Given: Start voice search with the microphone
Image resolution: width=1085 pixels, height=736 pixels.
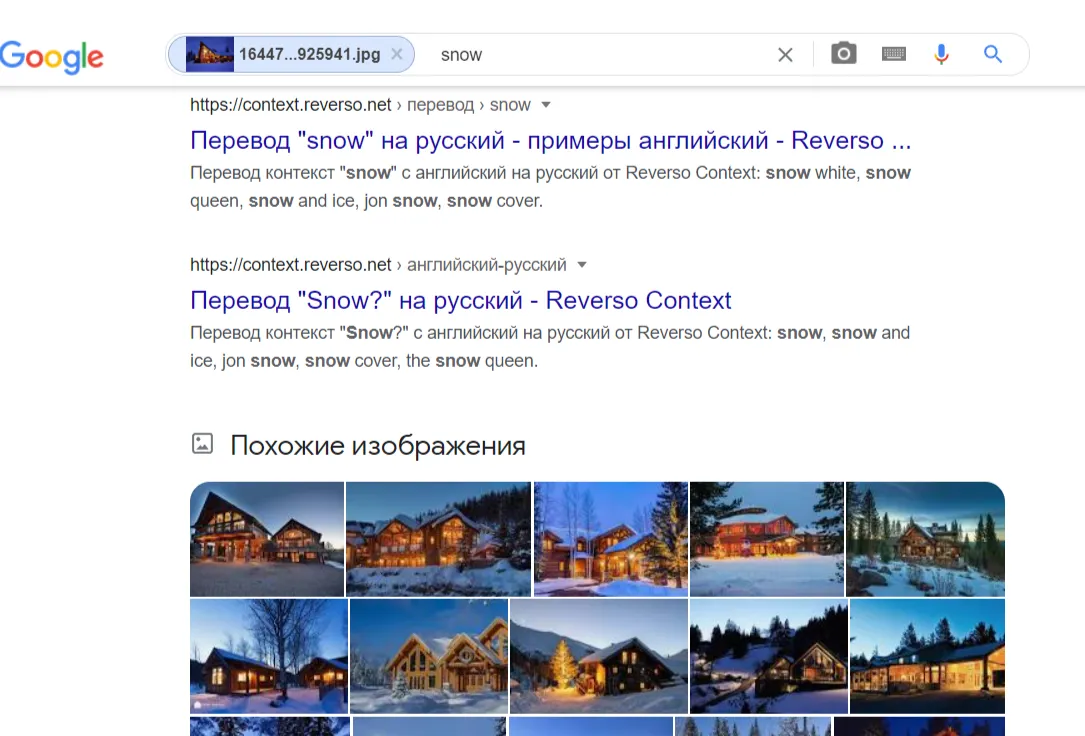Looking at the screenshot, I should pyautogui.click(x=941, y=54).
